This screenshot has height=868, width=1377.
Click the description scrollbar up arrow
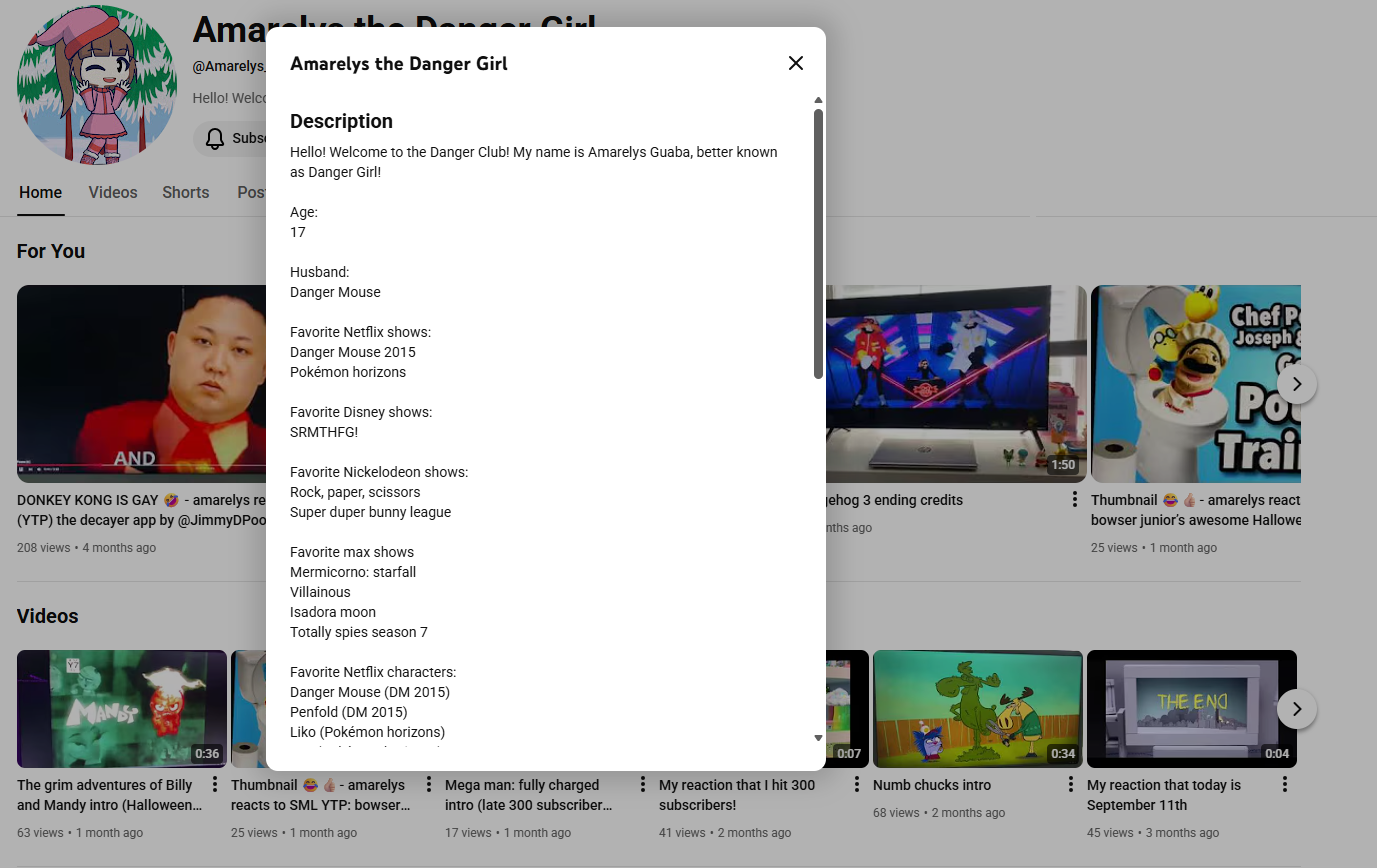click(818, 101)
